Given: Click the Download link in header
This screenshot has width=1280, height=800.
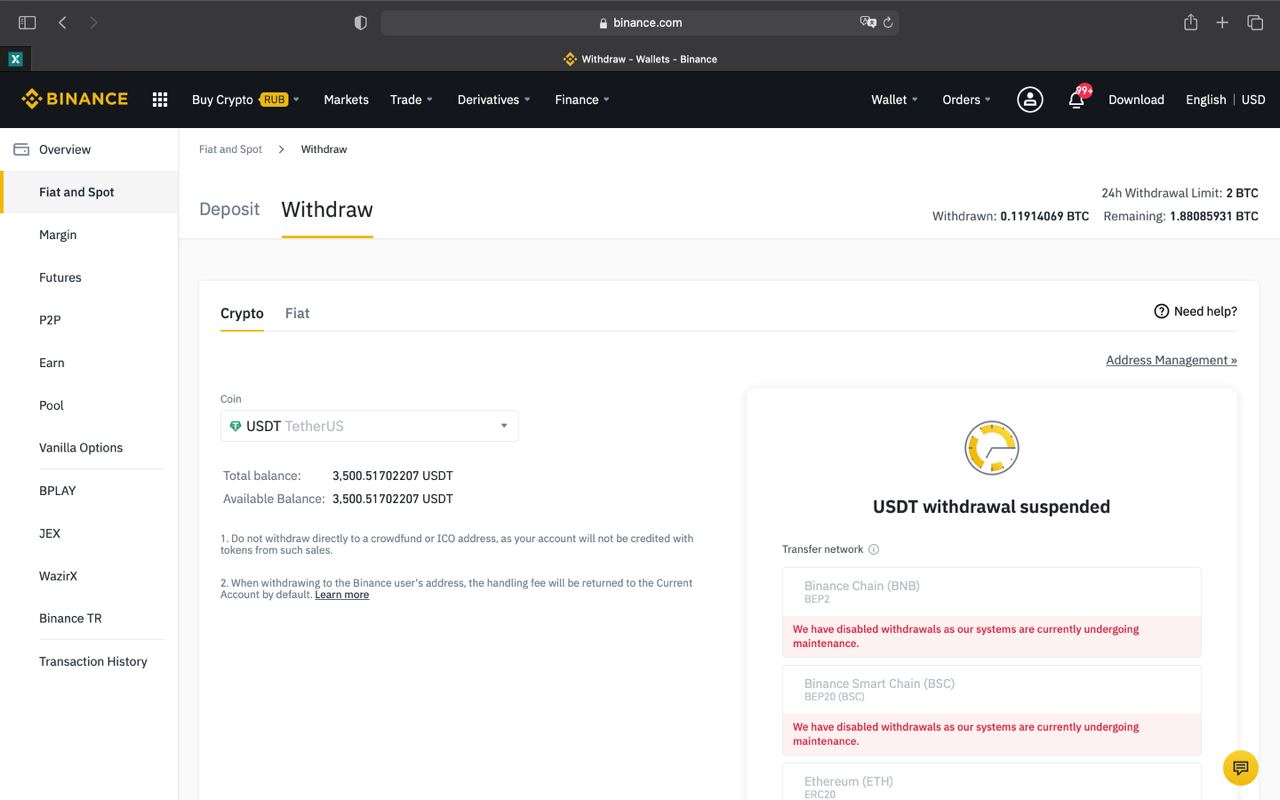Looking at the screenshot, I should pyautogui.click(x=1136, y=99).
